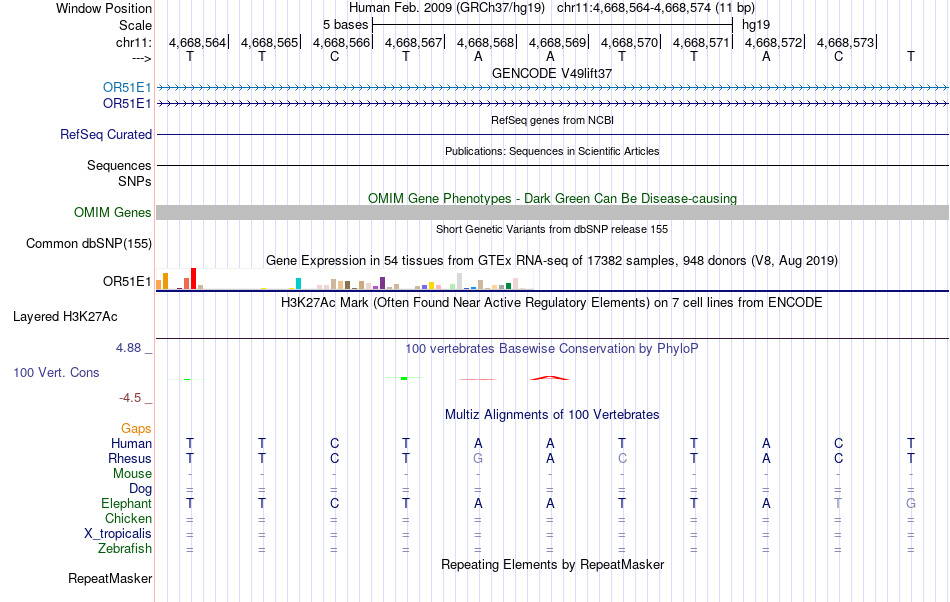Click the faded C in the Rhesus row

point(622,458)
